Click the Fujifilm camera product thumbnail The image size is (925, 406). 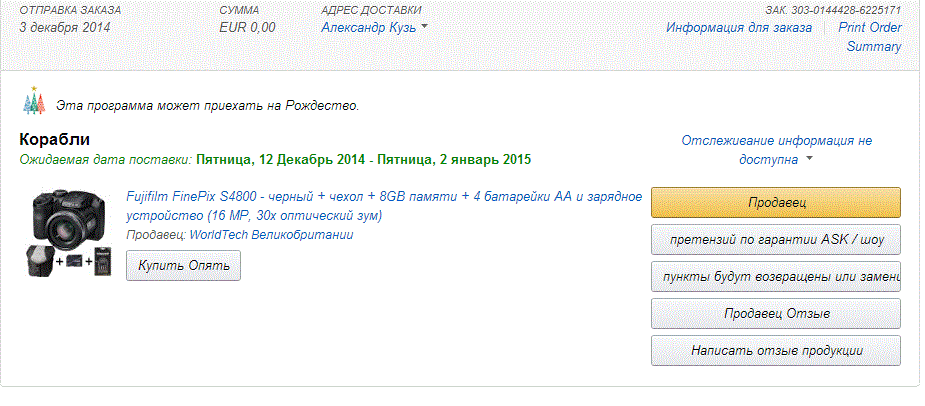pyautogui.click(x=68, y=232)
